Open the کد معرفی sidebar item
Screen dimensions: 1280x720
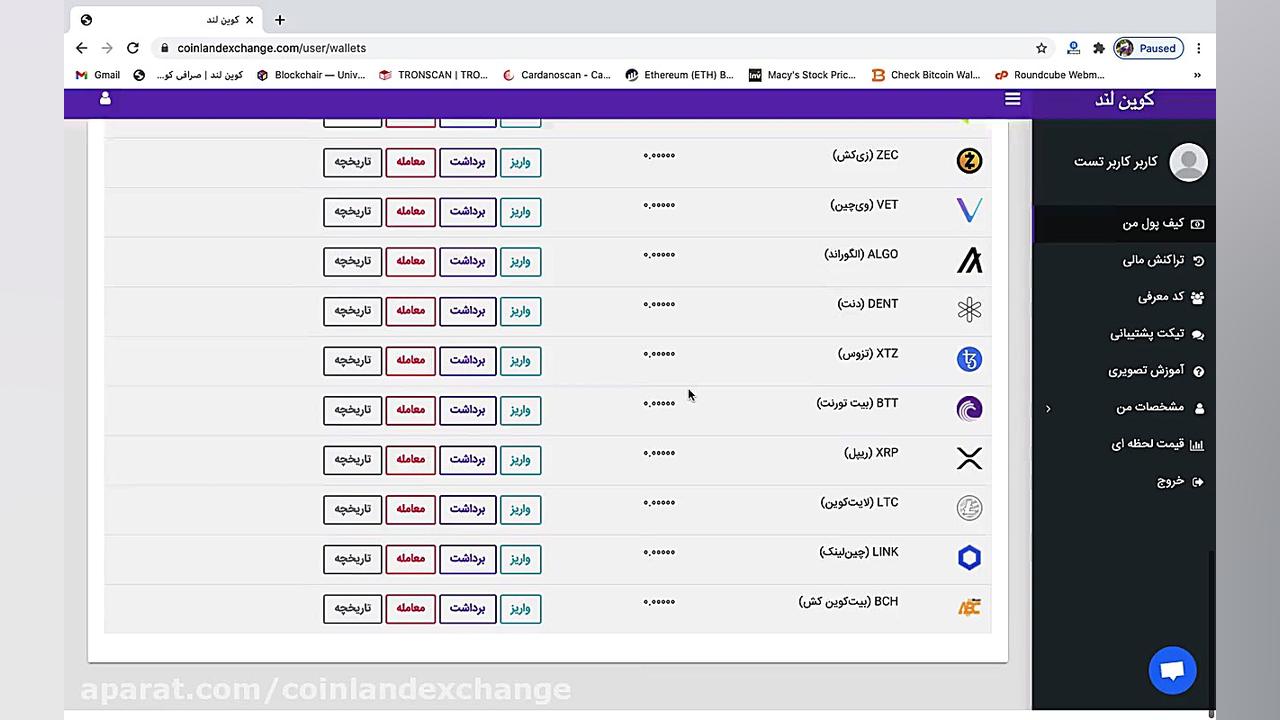[x=1124, y=297]
